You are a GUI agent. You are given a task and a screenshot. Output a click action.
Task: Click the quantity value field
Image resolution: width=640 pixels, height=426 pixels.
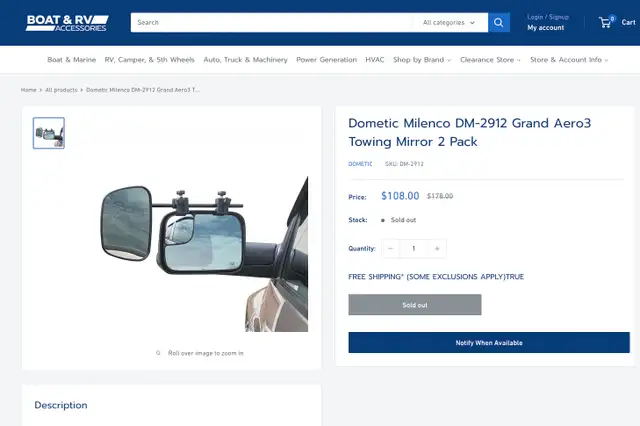click(414, 248)
